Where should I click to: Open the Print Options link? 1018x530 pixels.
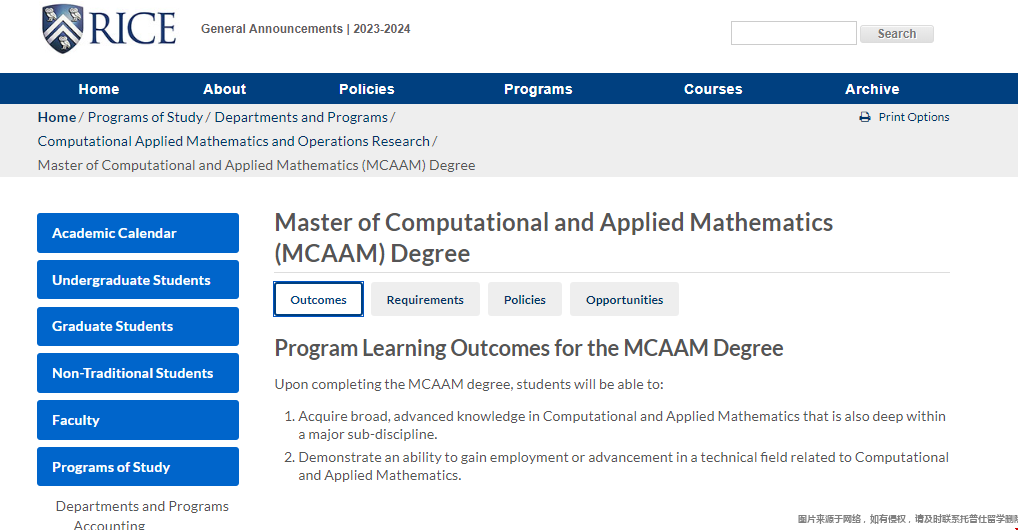click(913, 117)
